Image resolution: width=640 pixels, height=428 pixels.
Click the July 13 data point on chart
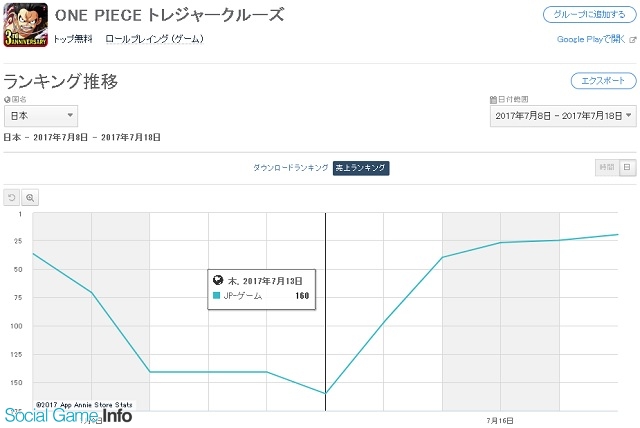click(x=325, y=394)
